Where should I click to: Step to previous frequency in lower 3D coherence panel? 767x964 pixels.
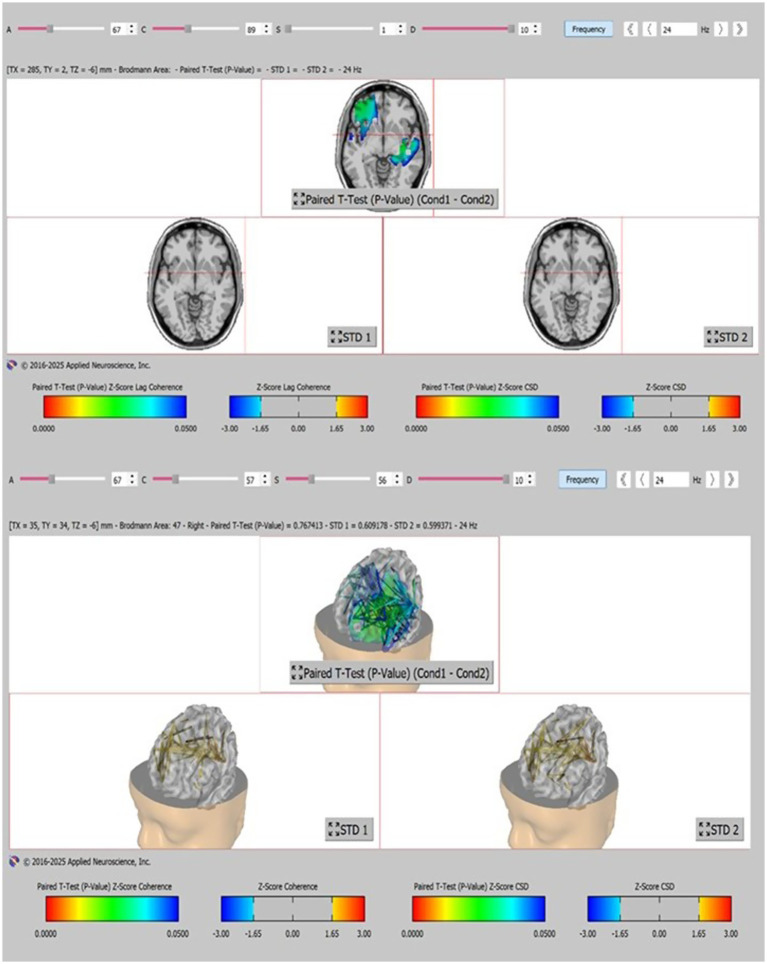642,480
